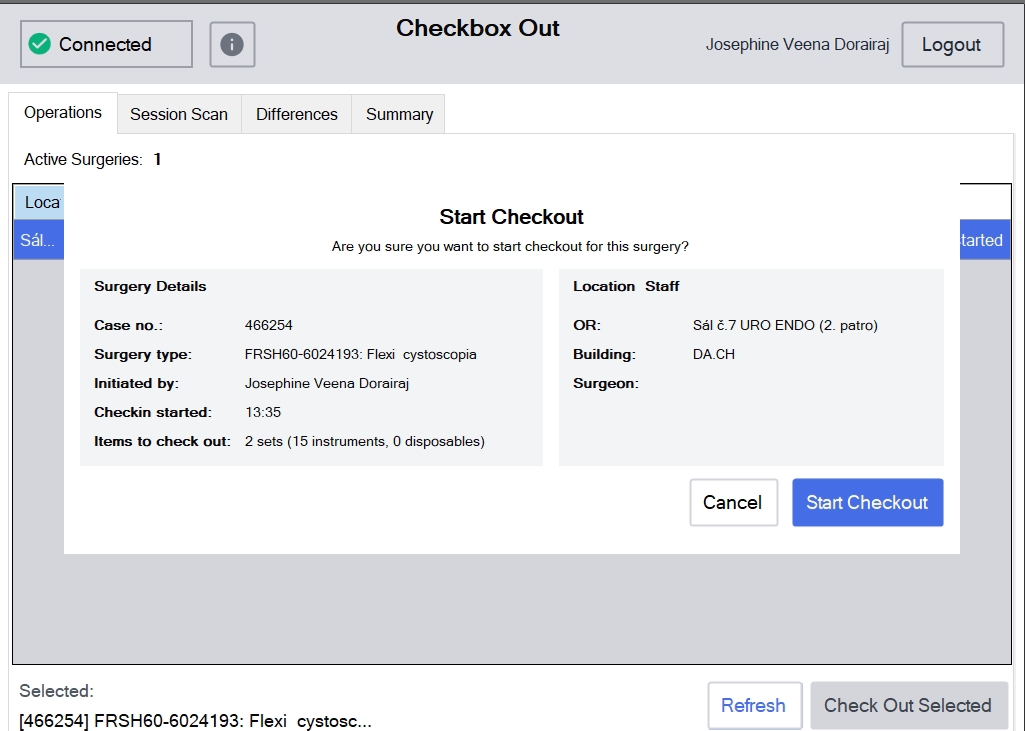
Task: Click case number 466254 in the dialog
Action: pos(269,325)
